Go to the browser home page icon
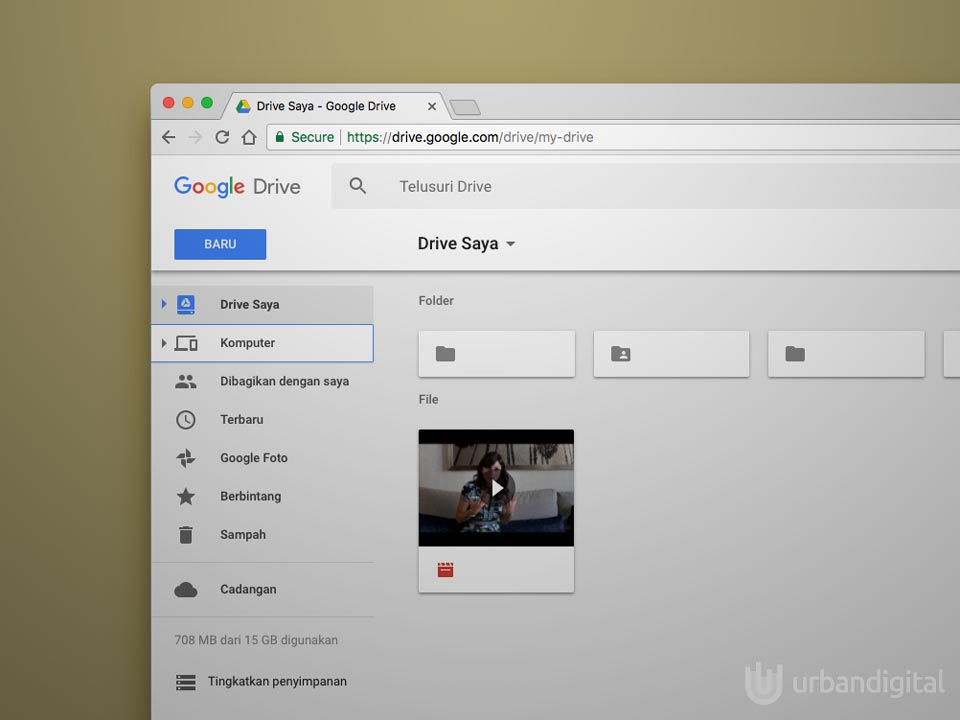Viewport: 960px width, 720px height. point(249,137)
